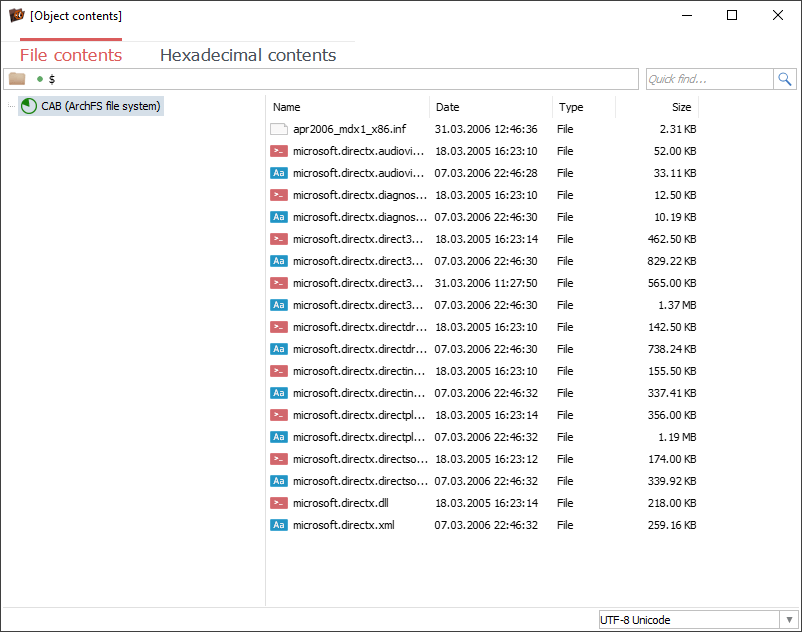Click the blue Aa icon of microsoft.directx.xml

tap(279, 525)
